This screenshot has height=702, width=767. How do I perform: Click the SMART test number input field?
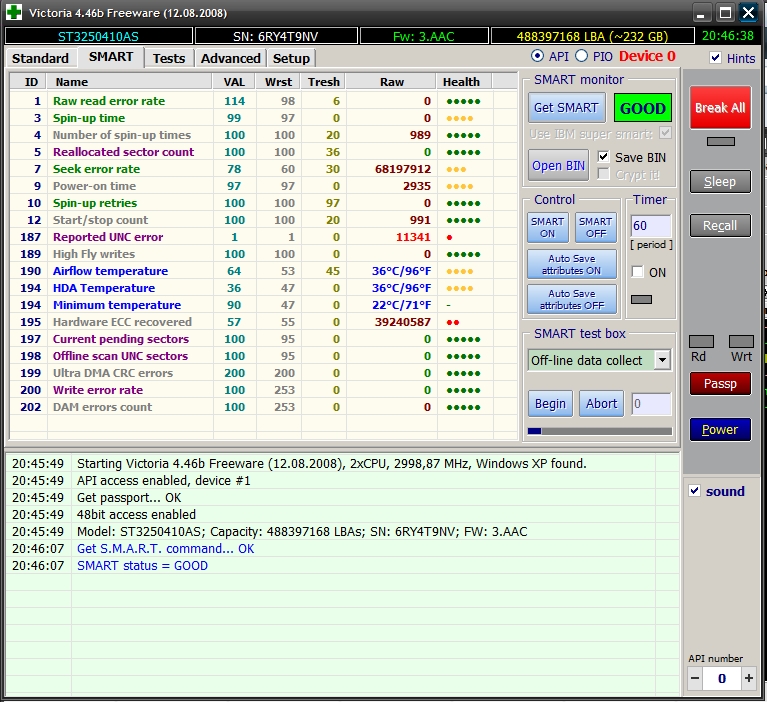tap(651, 404)
